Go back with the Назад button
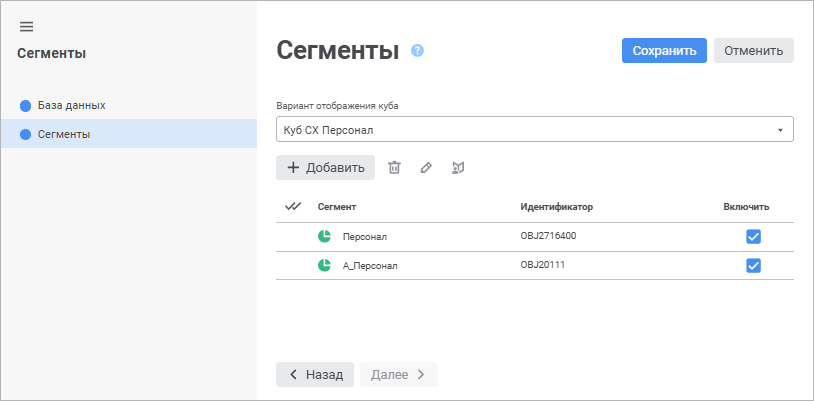The width and height of the screenshot is (814, 401). coord(315,374)
